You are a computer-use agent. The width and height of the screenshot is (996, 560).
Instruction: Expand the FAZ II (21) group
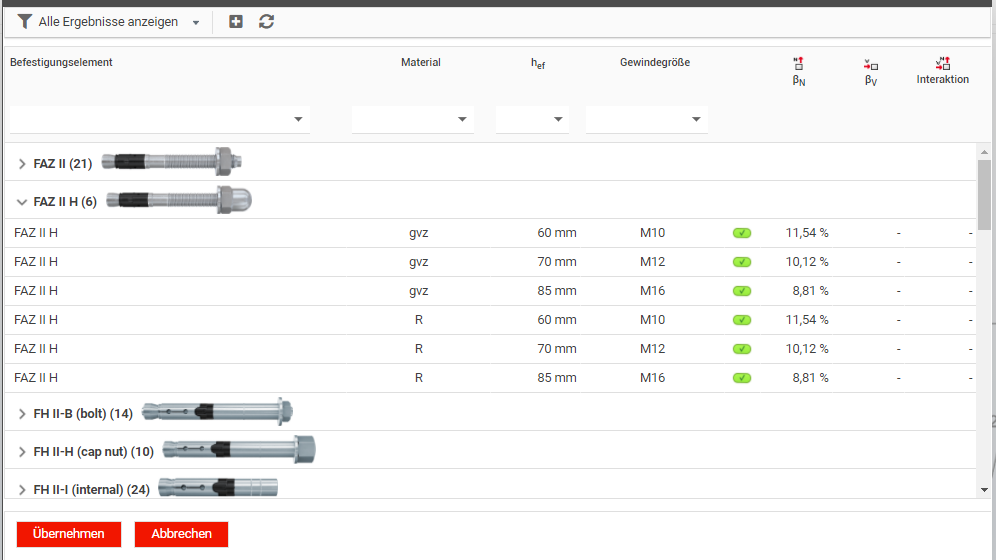point(22,164)
